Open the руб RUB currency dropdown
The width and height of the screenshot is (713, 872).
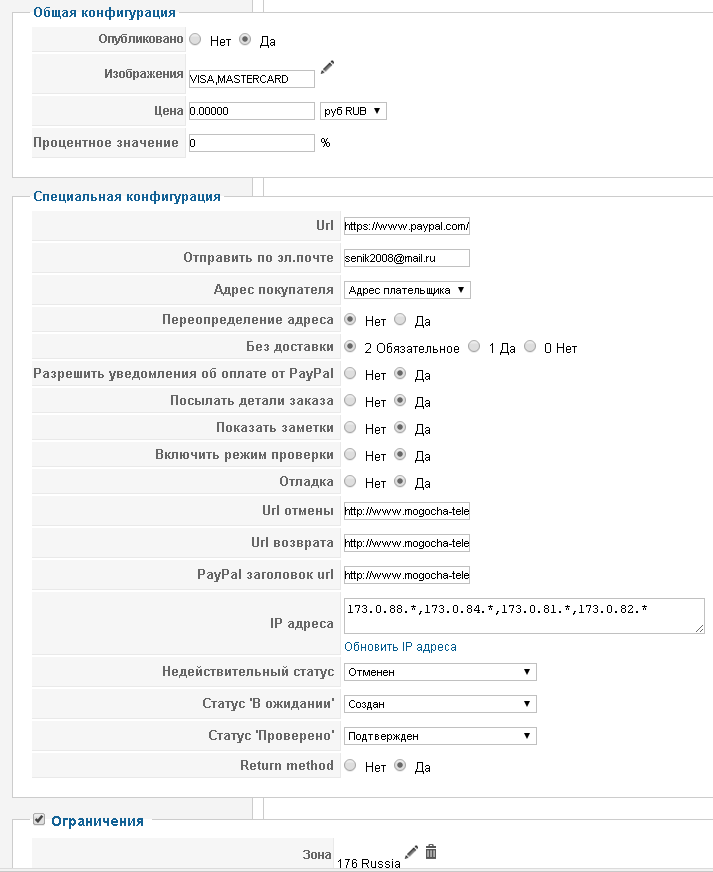coord(353,111)
